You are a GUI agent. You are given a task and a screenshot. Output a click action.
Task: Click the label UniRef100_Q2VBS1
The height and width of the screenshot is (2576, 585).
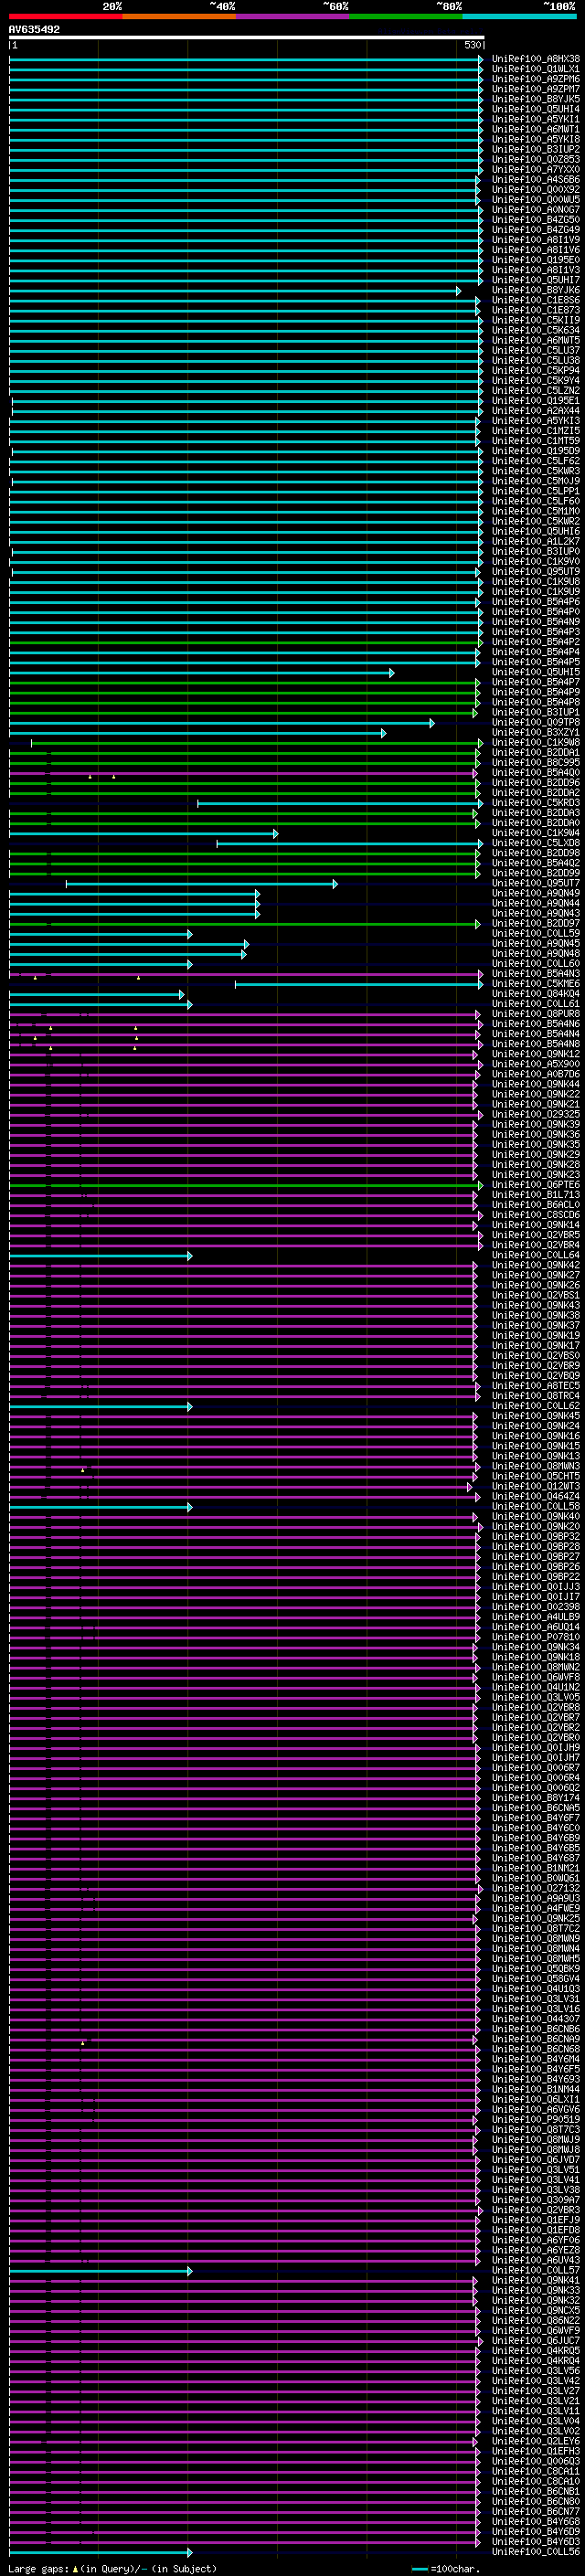tap(535, 1296)
